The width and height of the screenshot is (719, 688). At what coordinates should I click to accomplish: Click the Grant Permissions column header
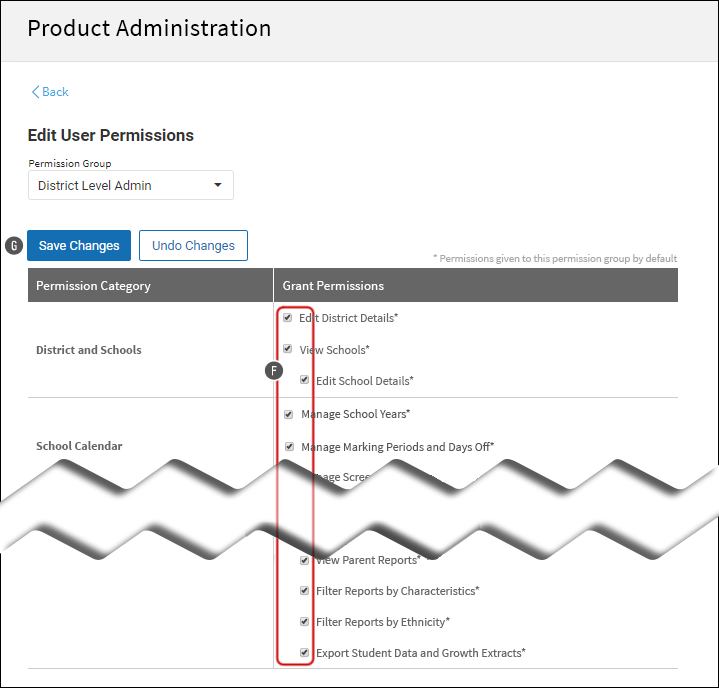pos(476,285)
